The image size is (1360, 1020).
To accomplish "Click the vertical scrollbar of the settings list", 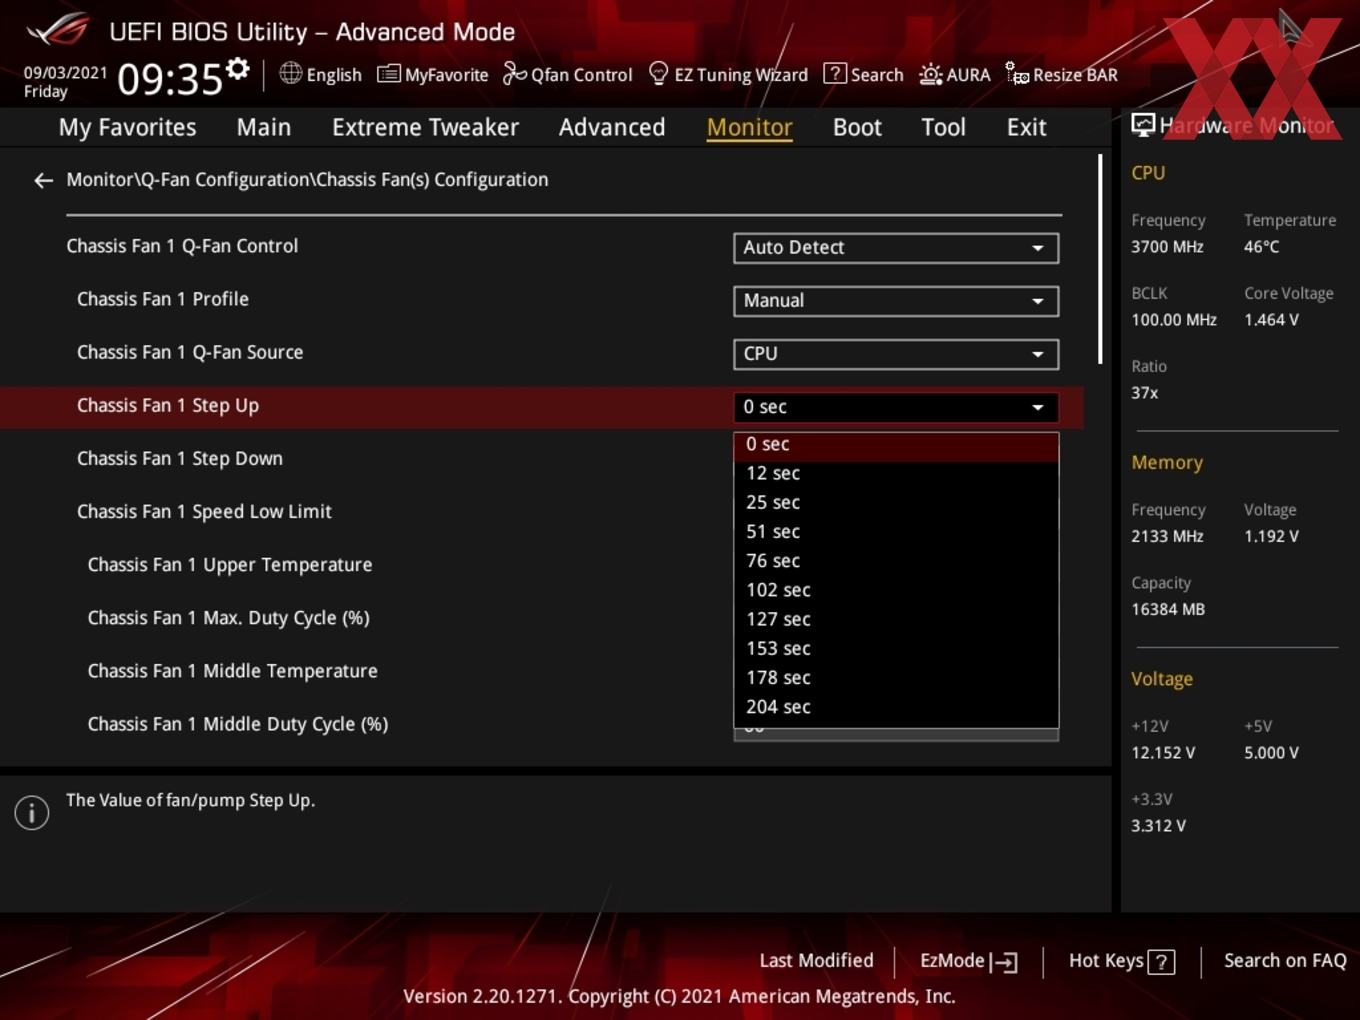I will (1100, 260).
